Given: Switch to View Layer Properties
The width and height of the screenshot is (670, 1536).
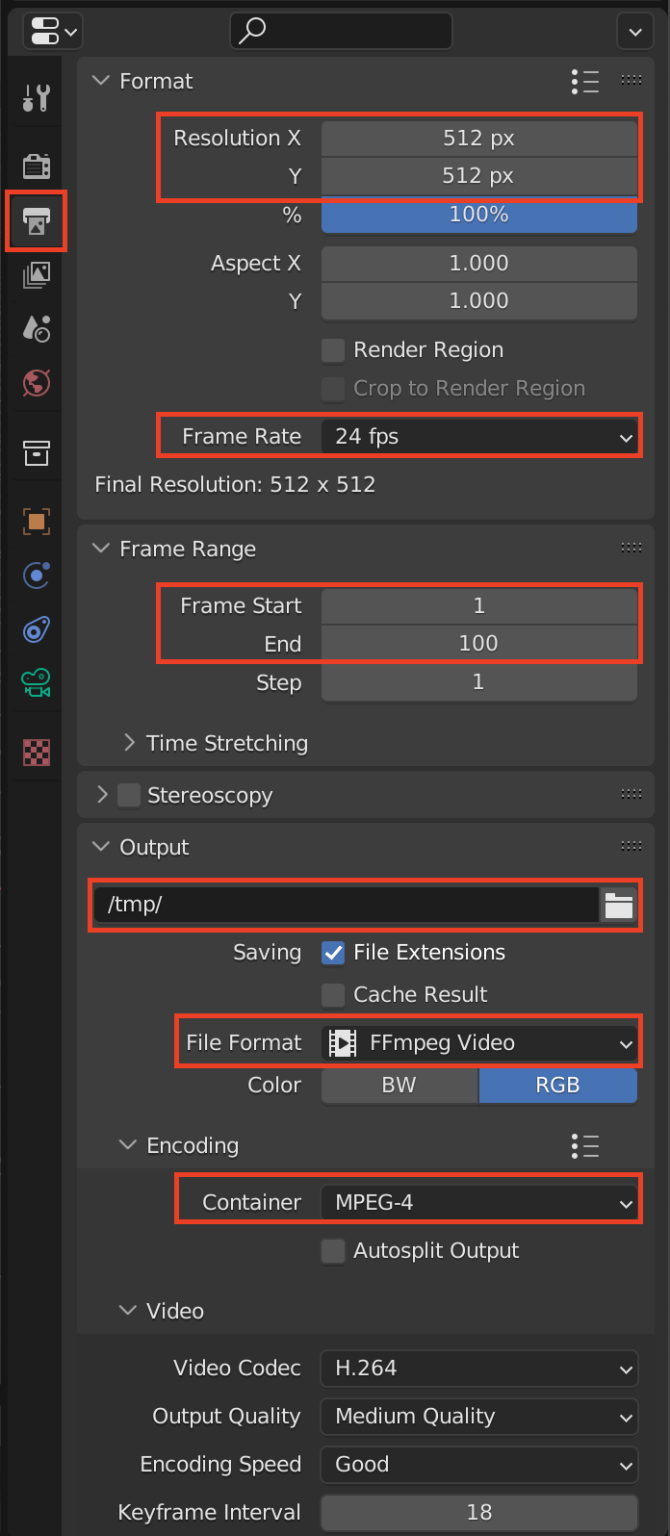Looking at the screenshot, I should tap(36, 275).
